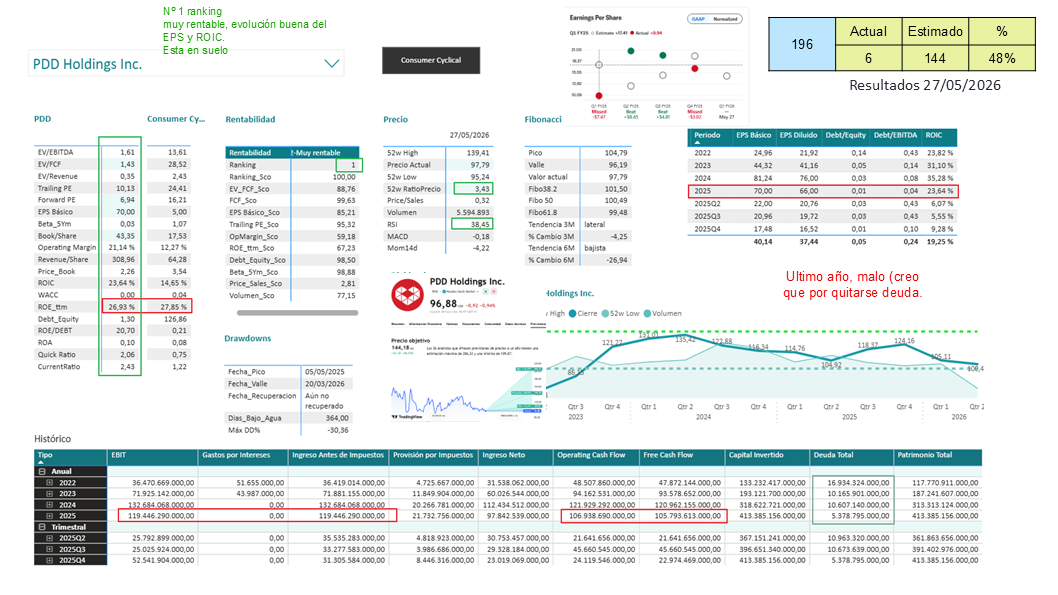1058x595 pixels.
Task: Click the 2025 Free Cash Flow value 105.793.613.000,00
Action: tap(681, 516)
